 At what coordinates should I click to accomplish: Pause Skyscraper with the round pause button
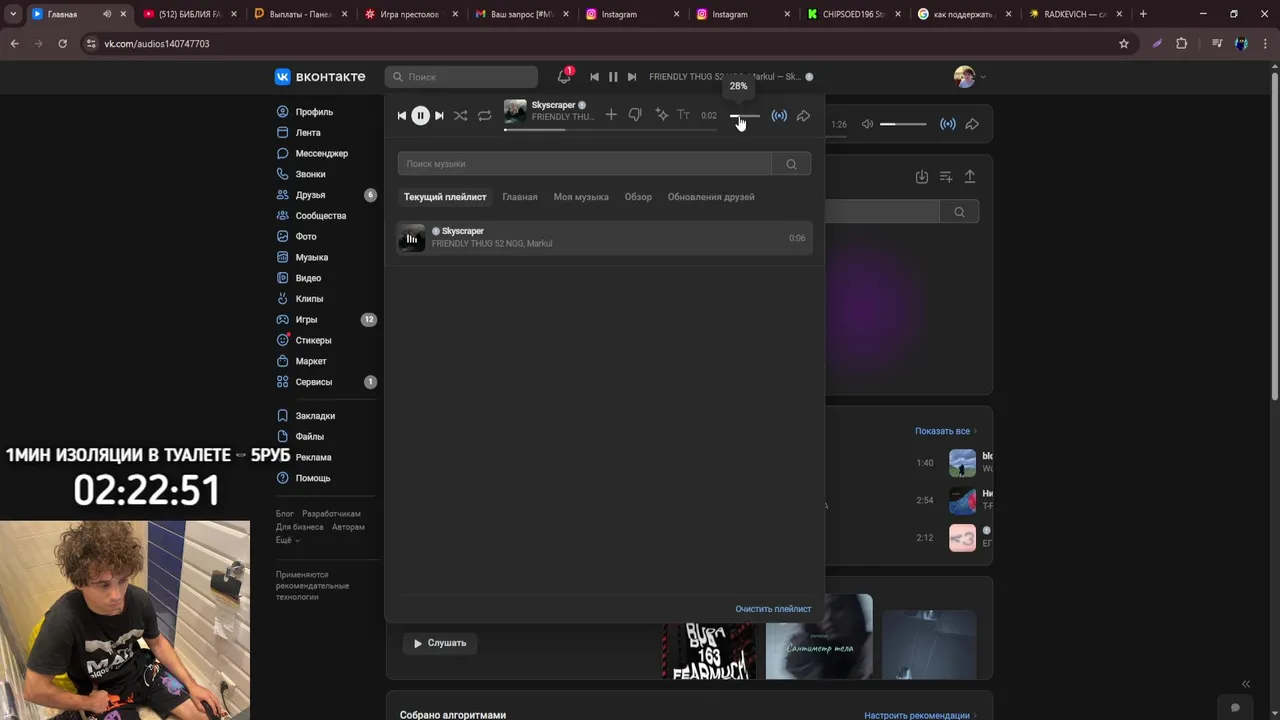pos(420,116)
